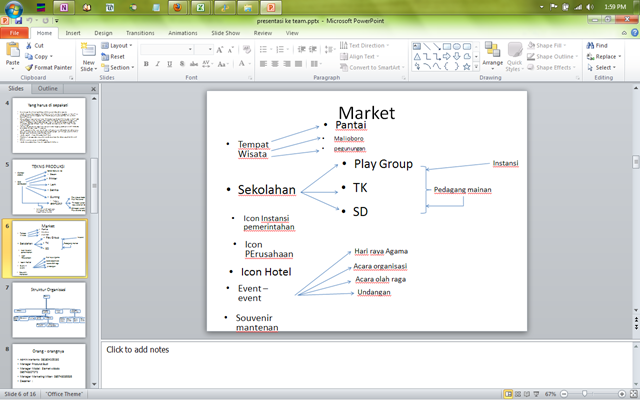Switch to Slide Sorter view icon

coord(518,394)
